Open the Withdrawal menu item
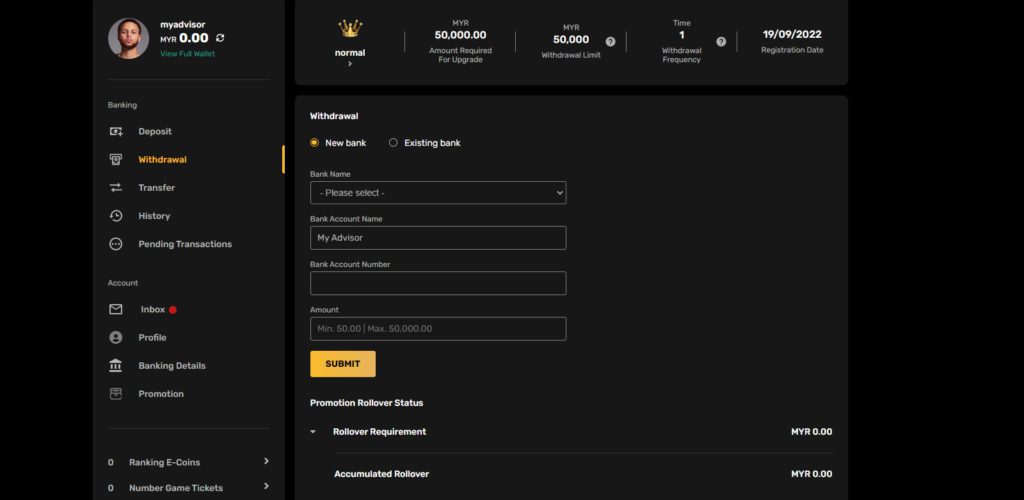The image size is (1024, 500). (x=163, y=159)
